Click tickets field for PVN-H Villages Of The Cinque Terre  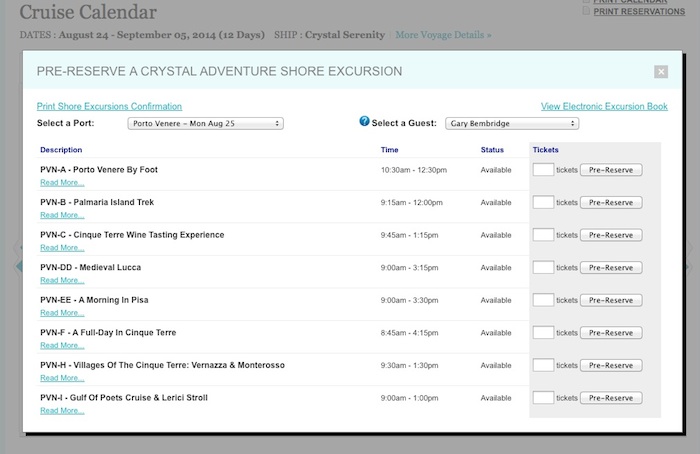click(543, 365)
